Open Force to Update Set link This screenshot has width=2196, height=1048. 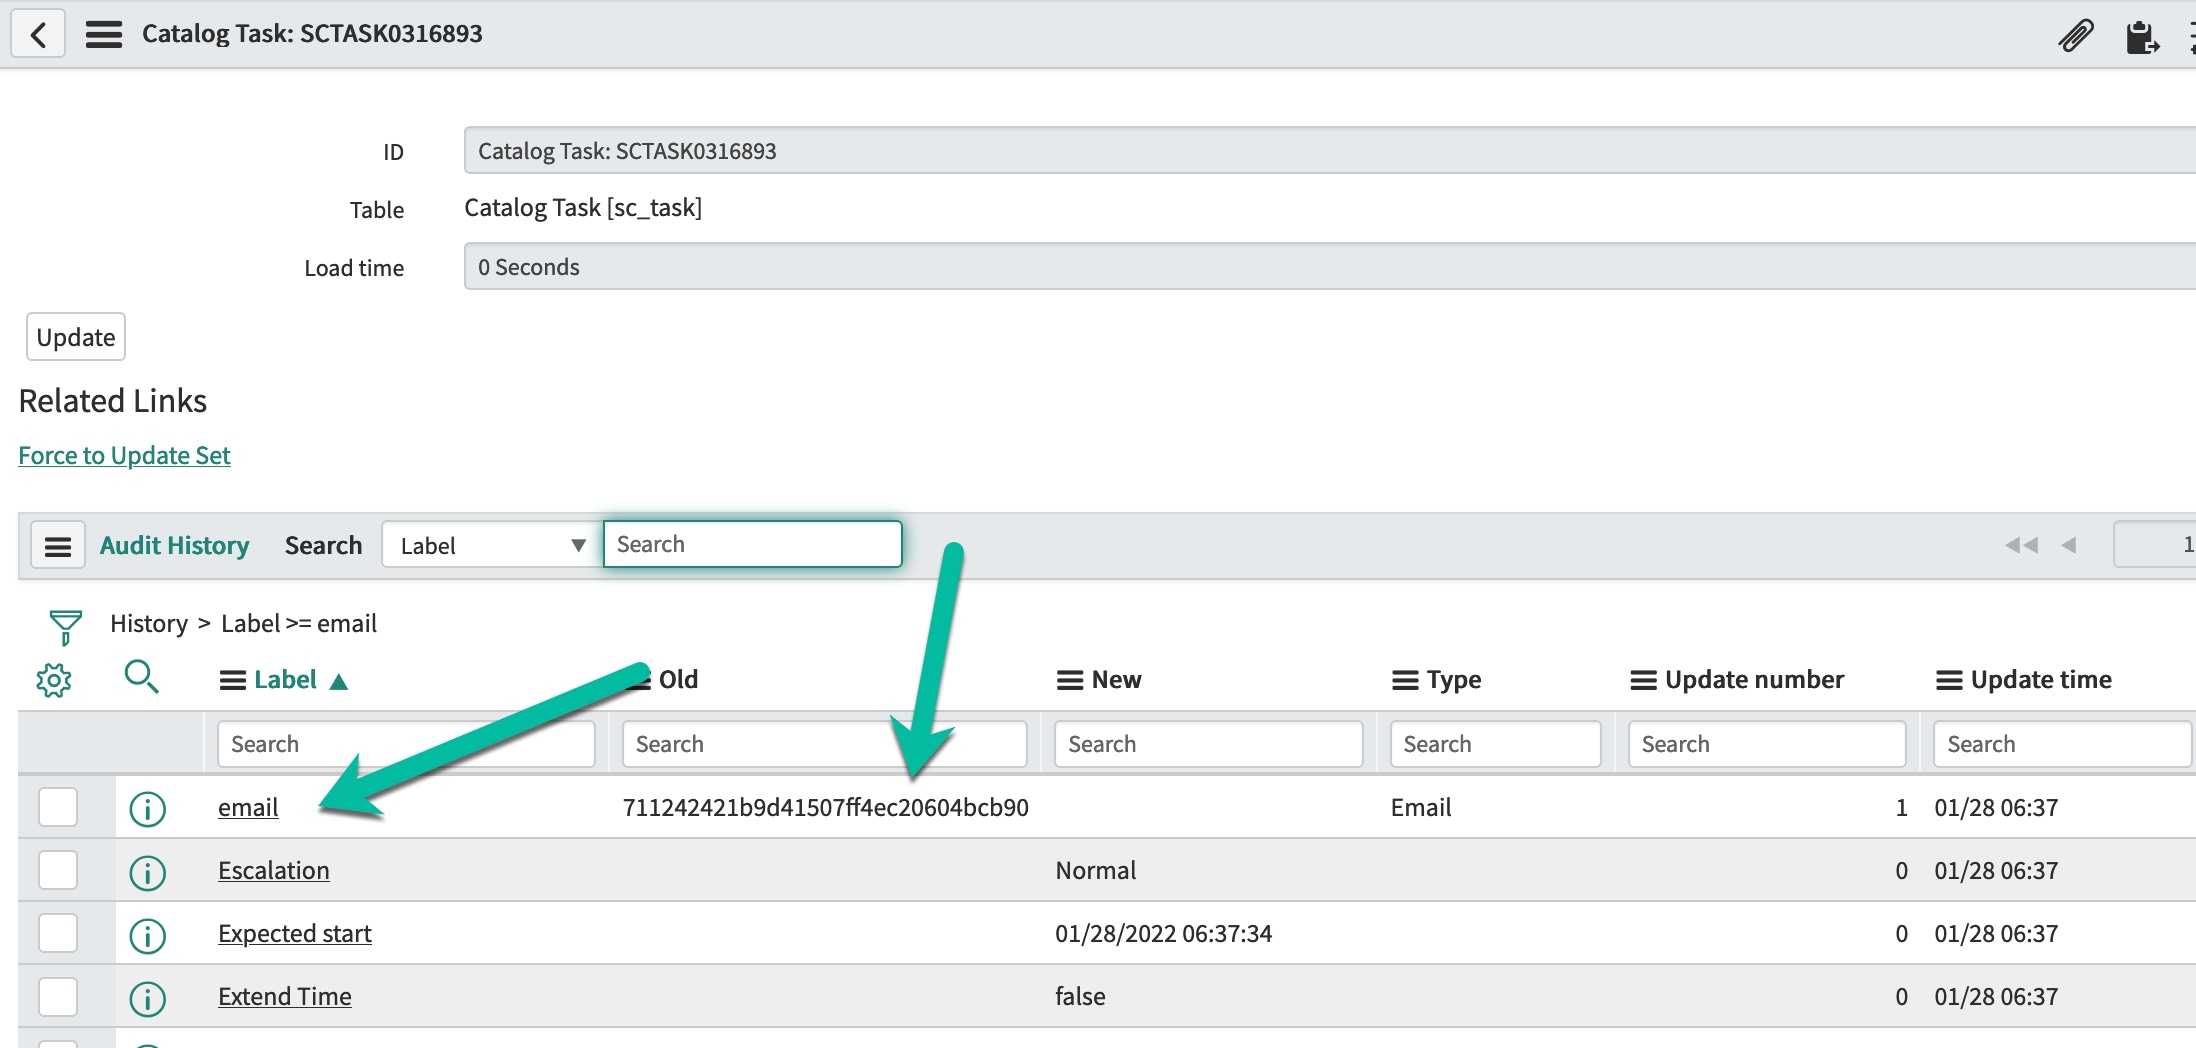click(x=124, y=456)
